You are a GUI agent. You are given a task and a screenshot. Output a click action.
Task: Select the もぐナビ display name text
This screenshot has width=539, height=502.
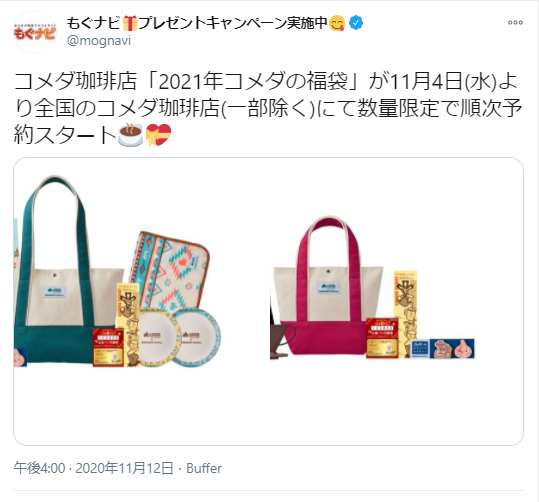pos(94,23)
